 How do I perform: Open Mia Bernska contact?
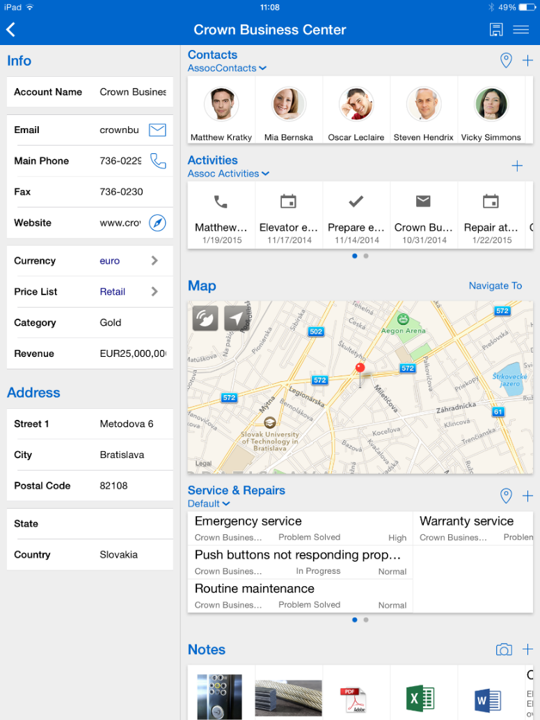pos(289,110)
